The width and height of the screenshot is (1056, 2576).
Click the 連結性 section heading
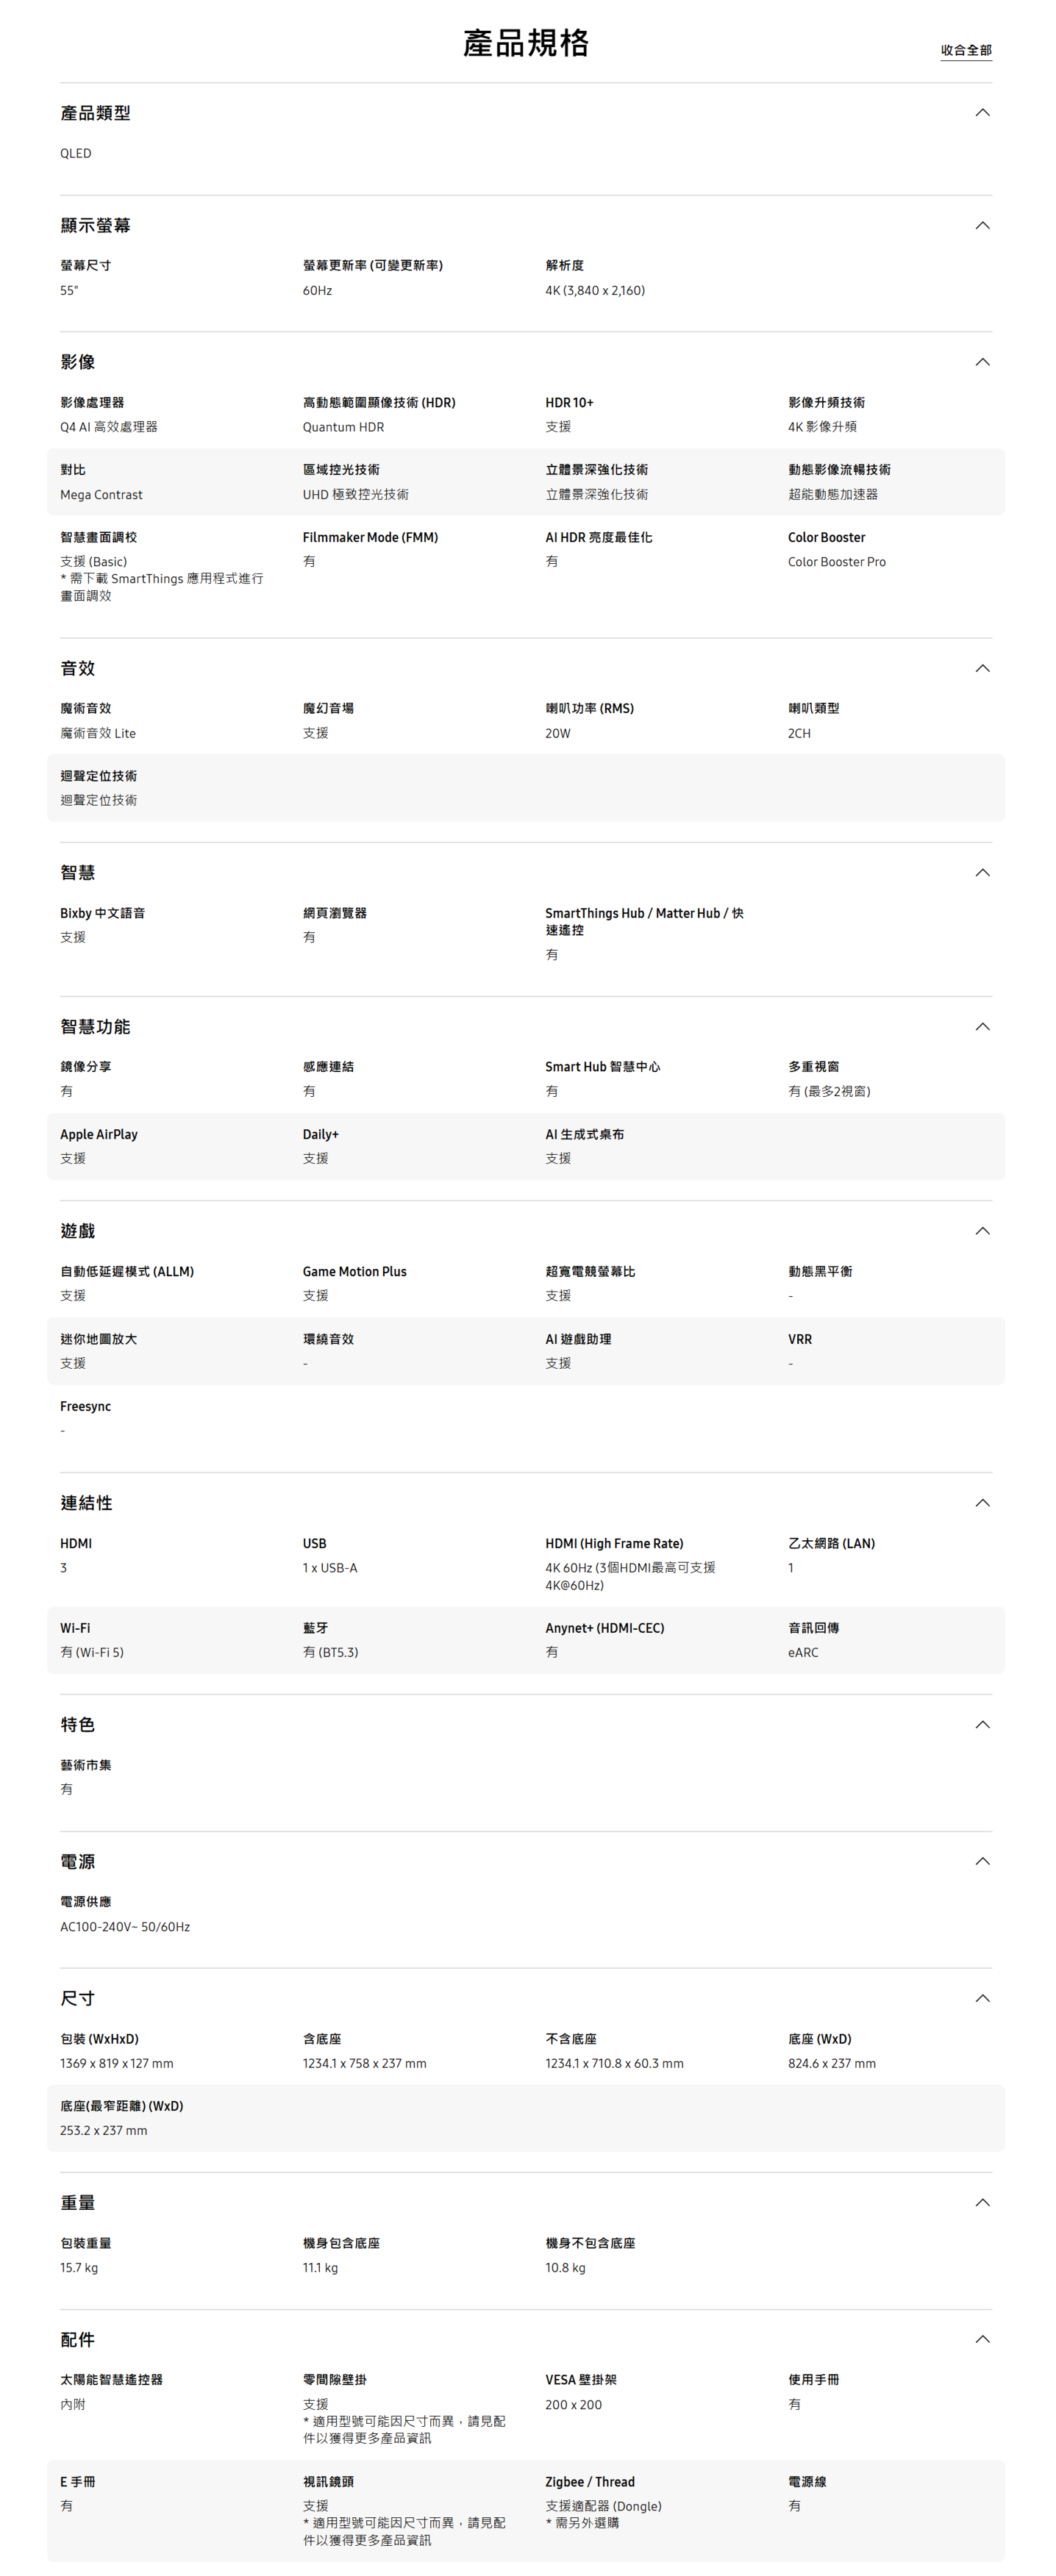(x=86, y=1503)
